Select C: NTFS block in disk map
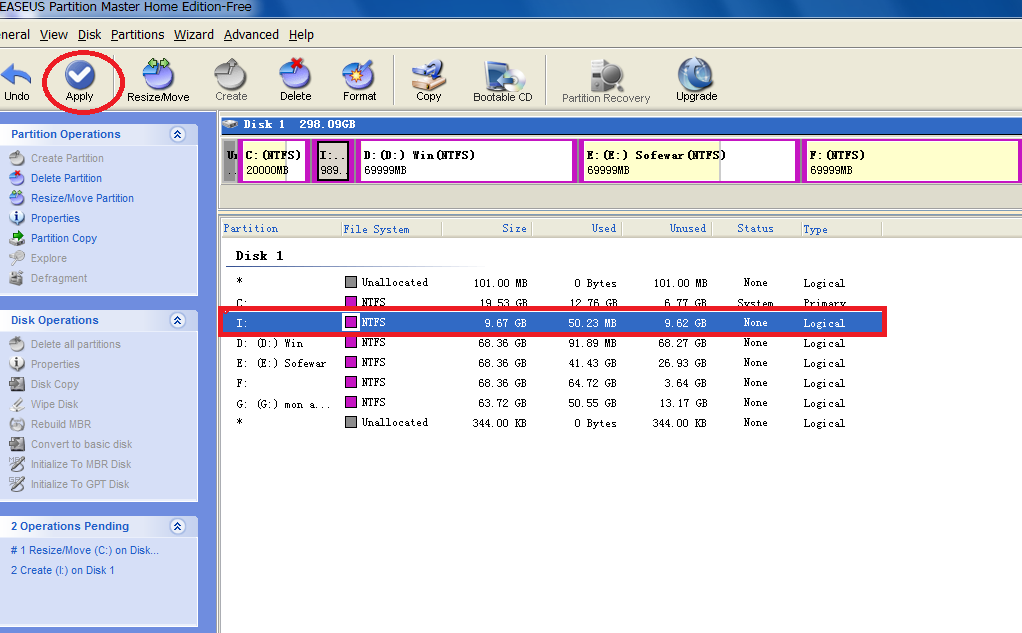Viewport: 1022px width, 633px height. coord(273,162)
